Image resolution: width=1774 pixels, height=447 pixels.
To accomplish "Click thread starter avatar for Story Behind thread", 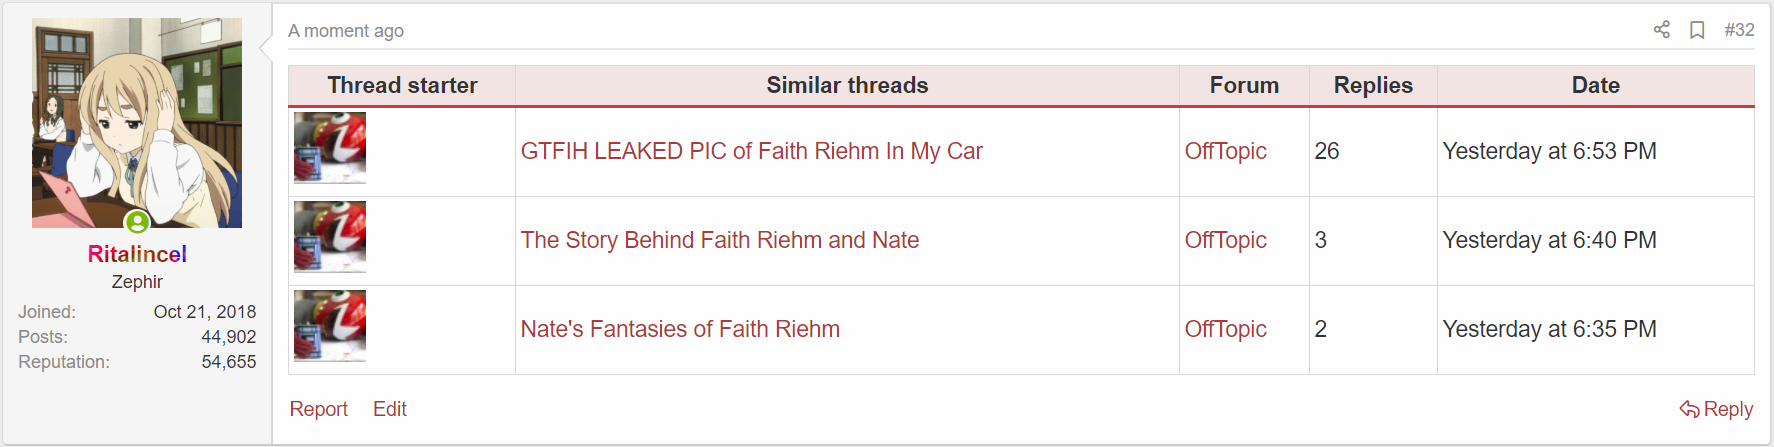I will 330,237.
